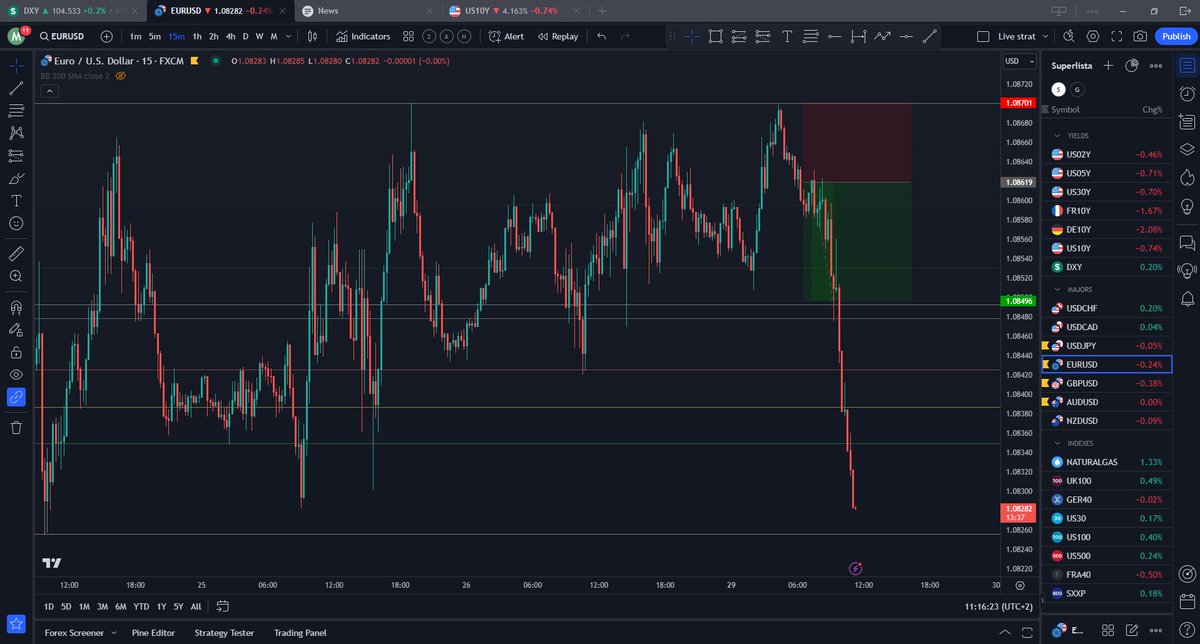Collapse the indicator legend chevron

48,91
